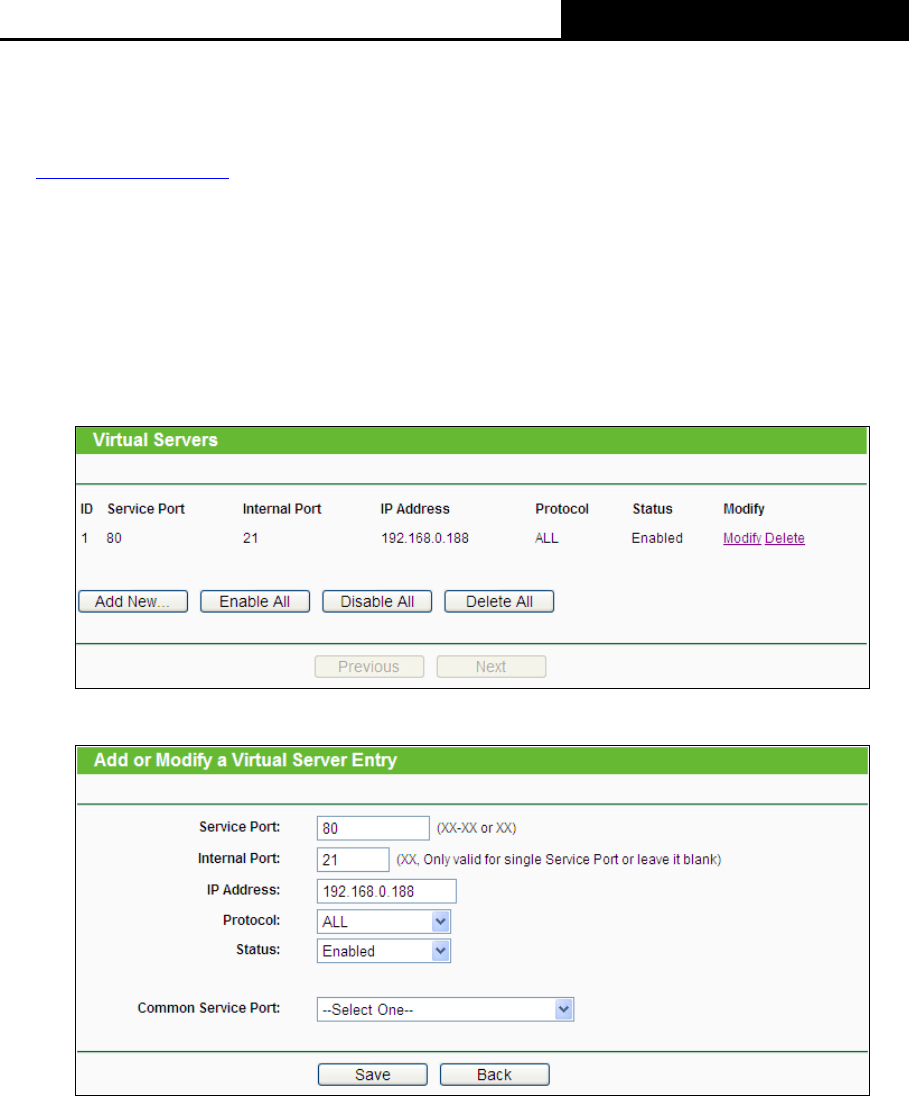
Task: Open the Common Service Port dropdown
Action: point(445,1009)
